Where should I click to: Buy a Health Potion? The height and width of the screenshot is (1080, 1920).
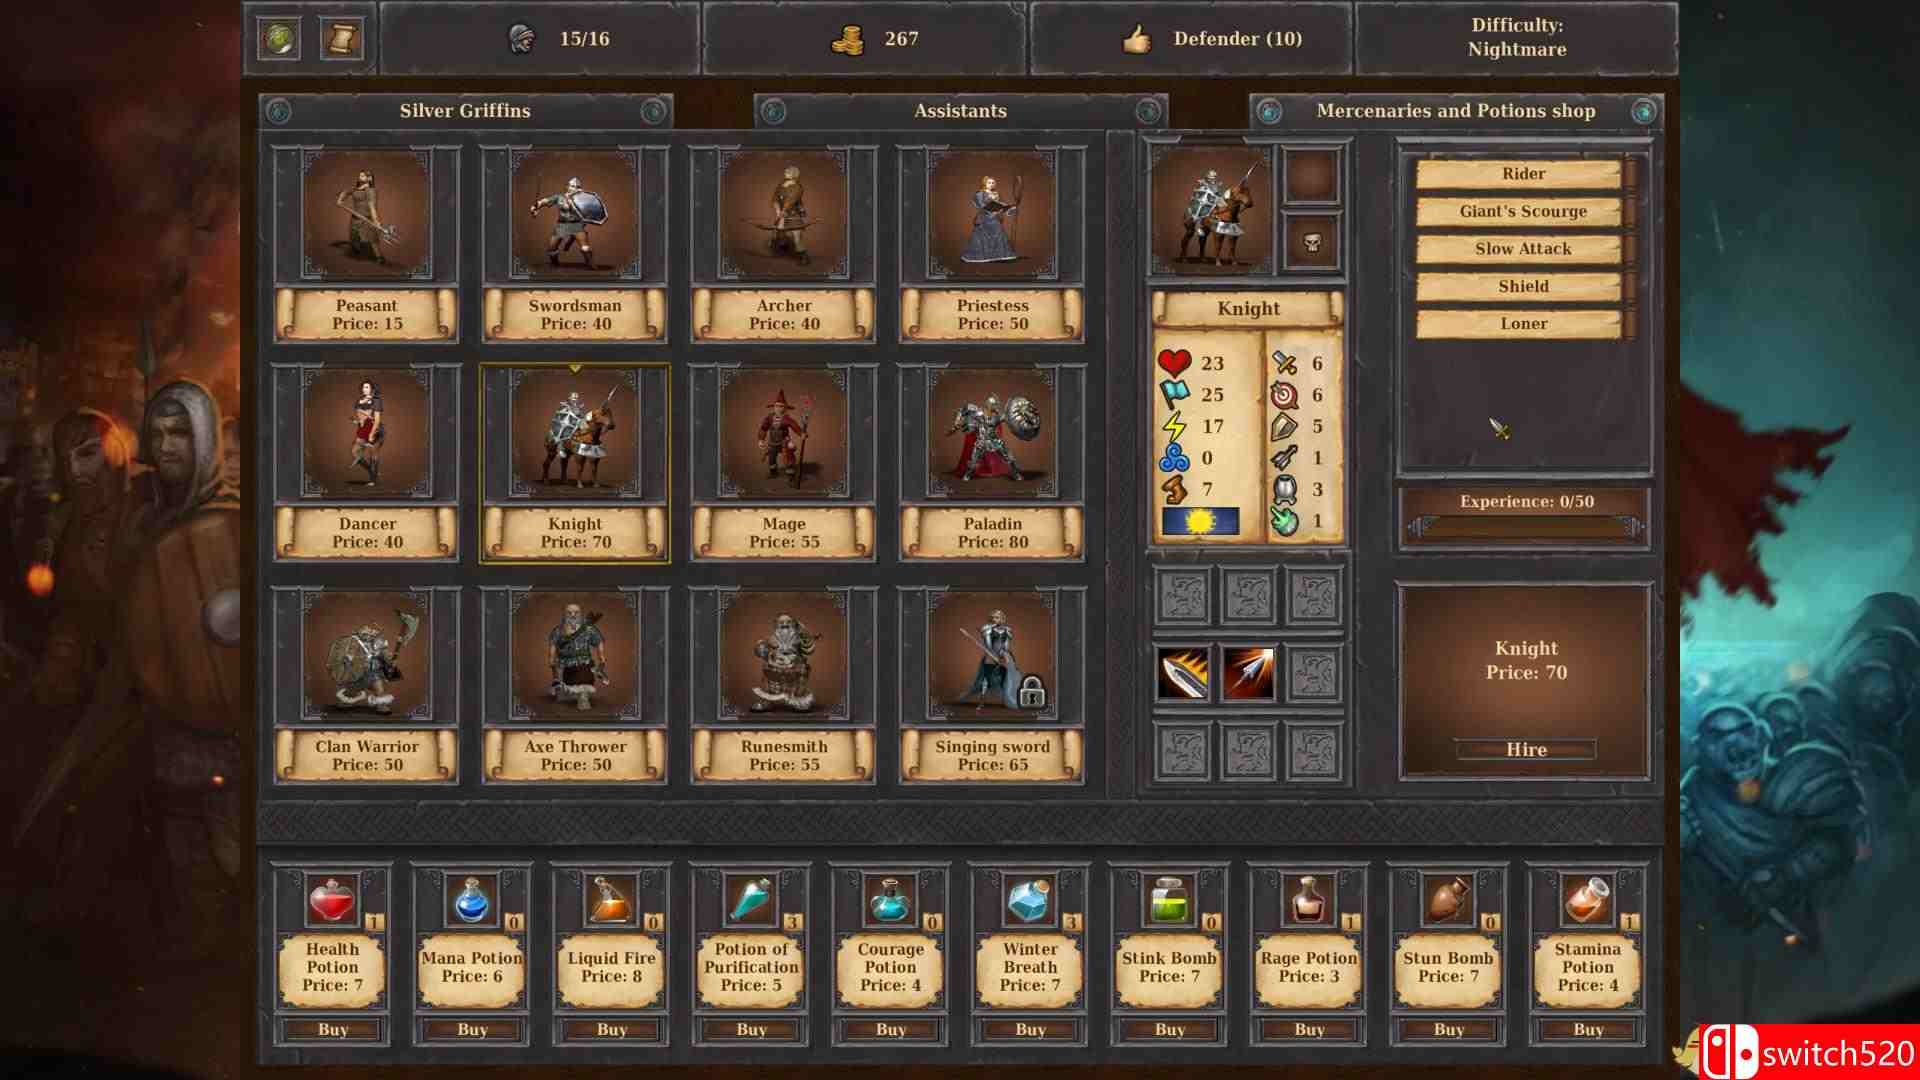pos(333,1029)
